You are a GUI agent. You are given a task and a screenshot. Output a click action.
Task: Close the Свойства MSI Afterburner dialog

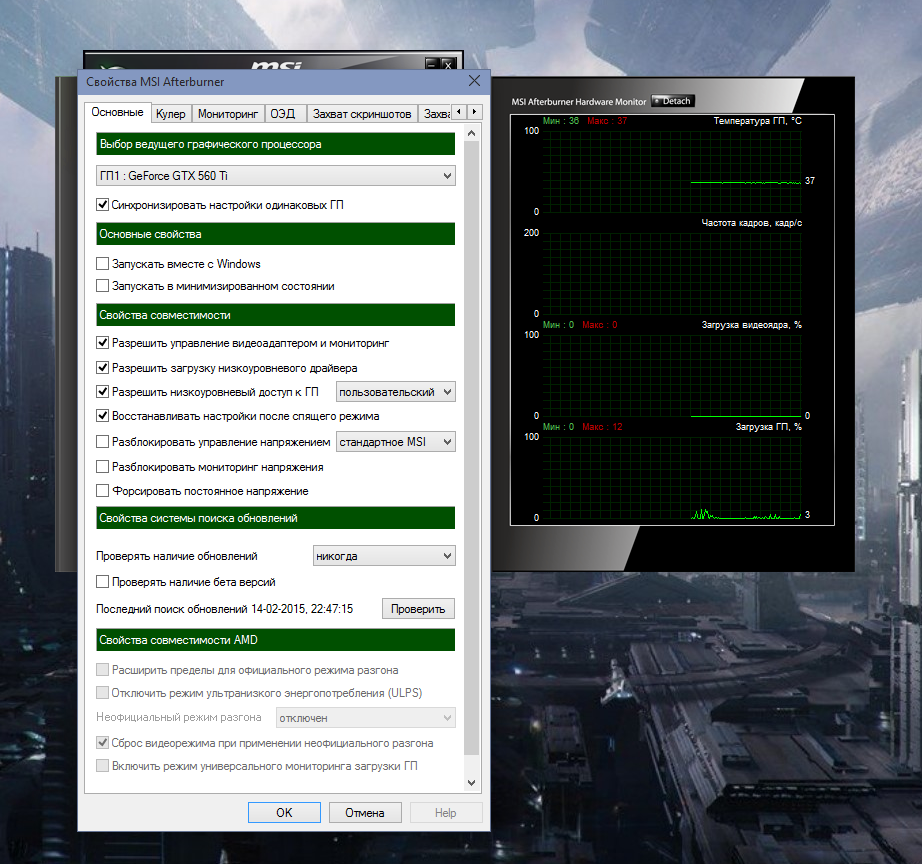pos(475,81)
